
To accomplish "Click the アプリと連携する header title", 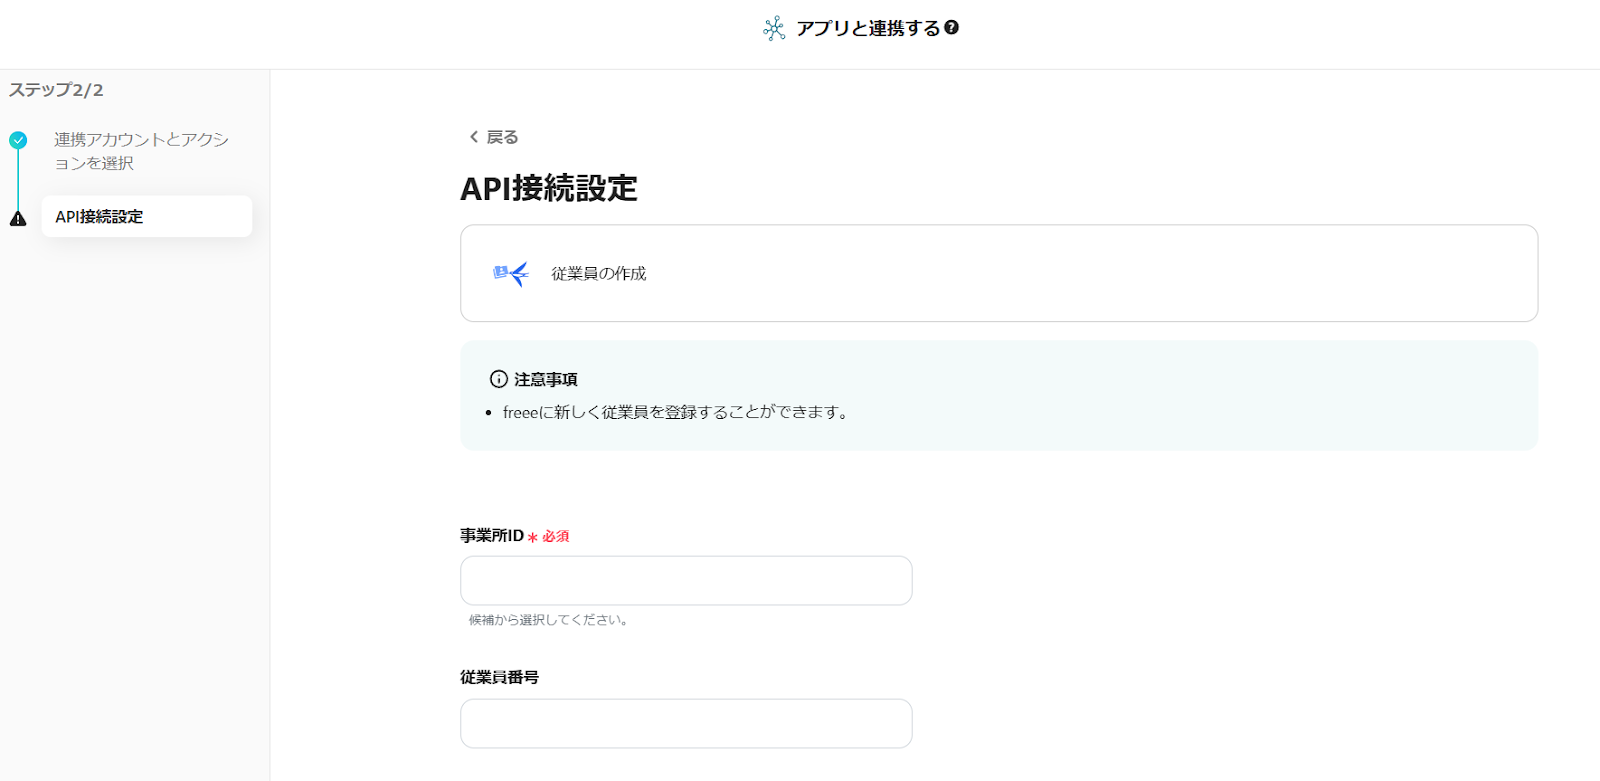I will 868,28.
